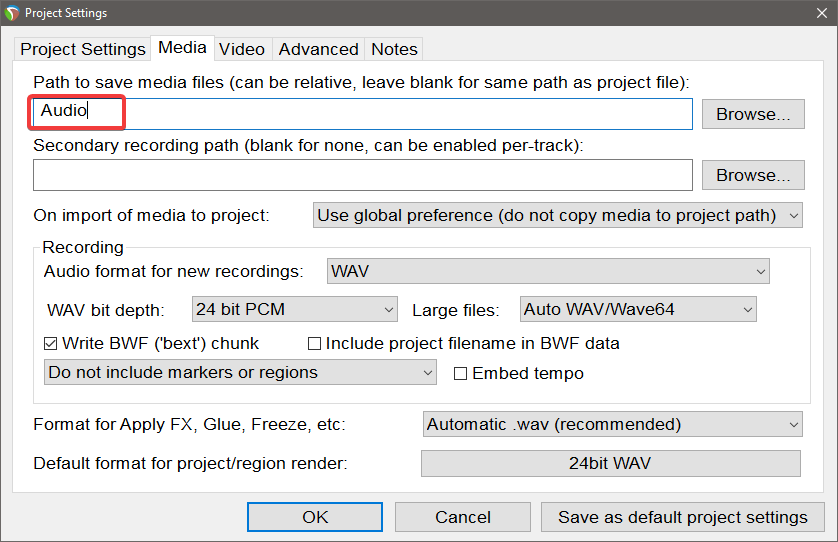Switch to the Video tab
Viewport: 838px width, 542px height.
[242, 49]
